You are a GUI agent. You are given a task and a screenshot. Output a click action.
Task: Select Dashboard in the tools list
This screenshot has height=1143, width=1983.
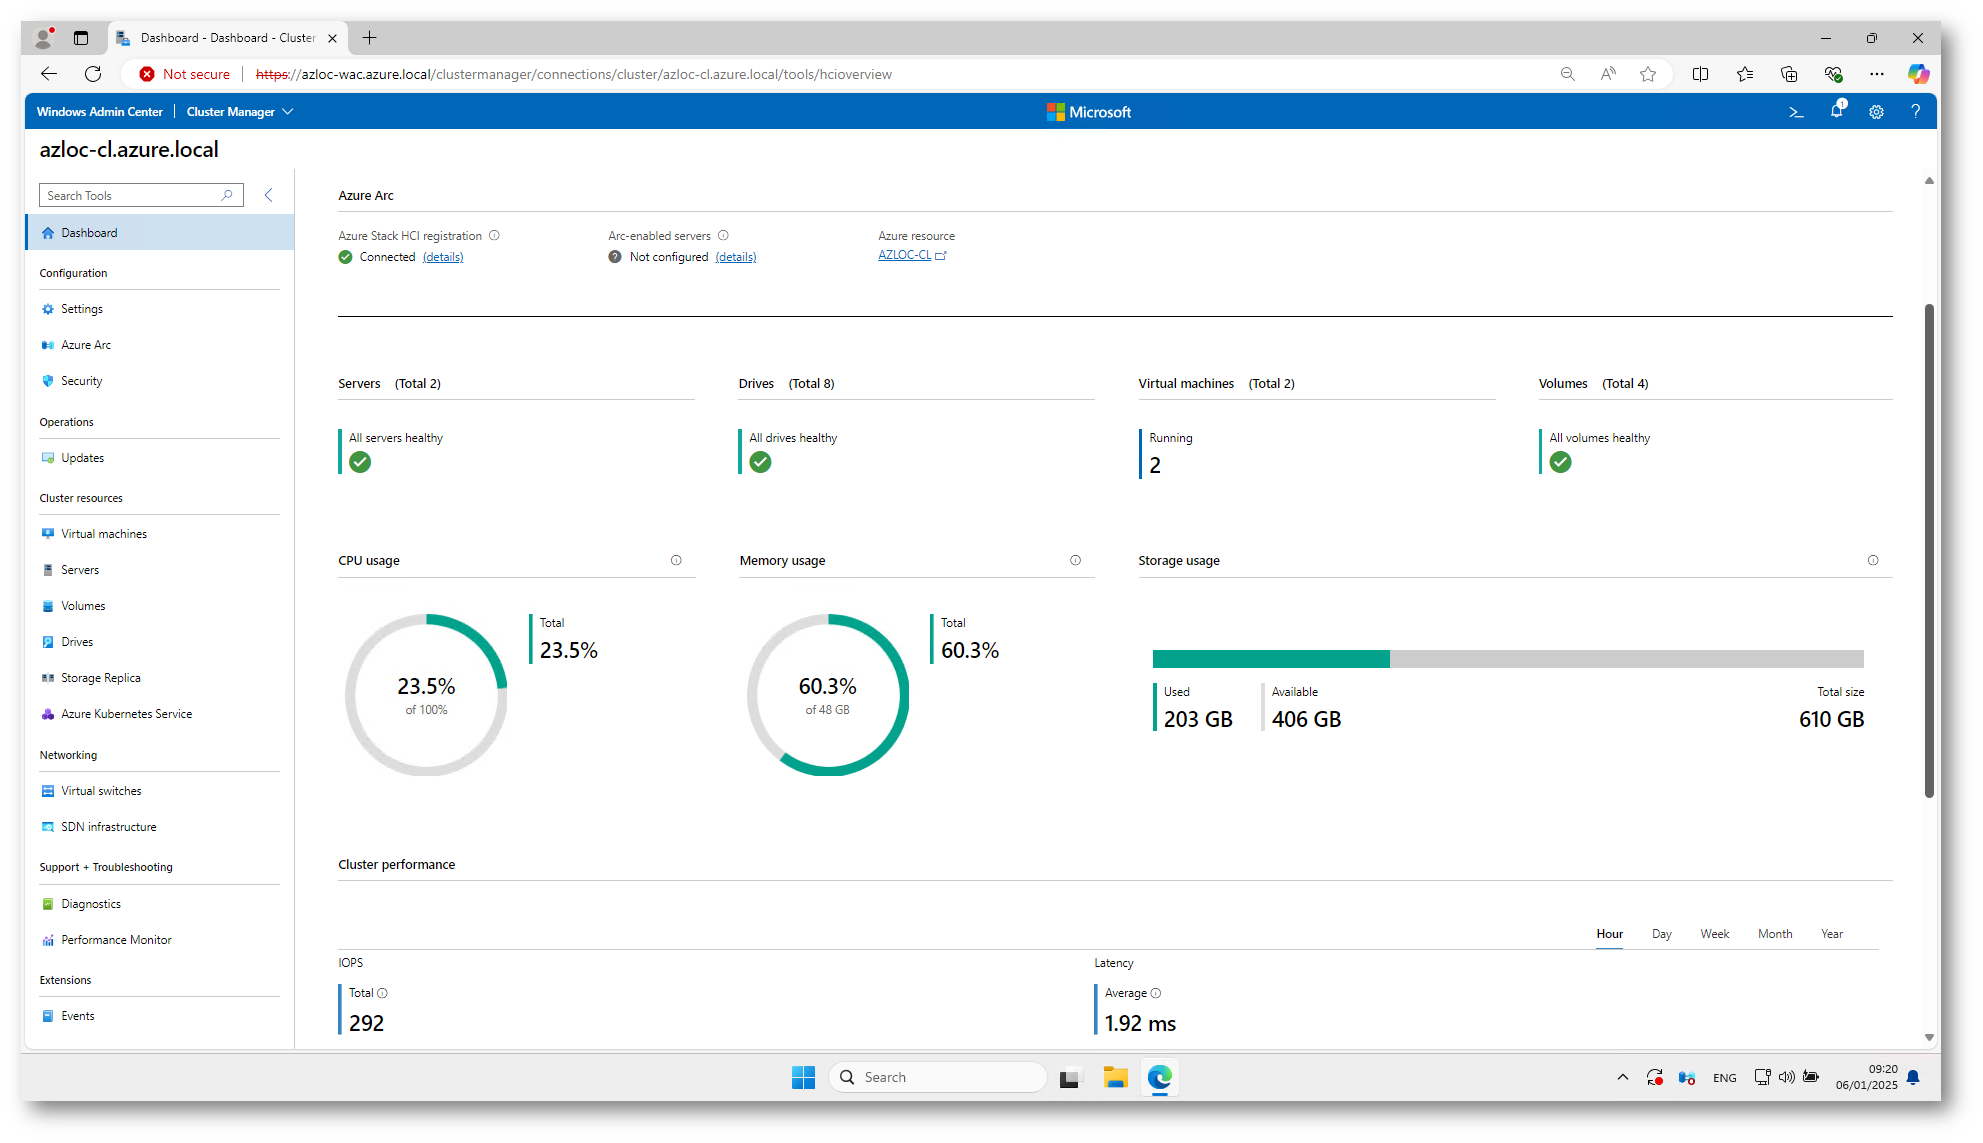click(160, 232)
